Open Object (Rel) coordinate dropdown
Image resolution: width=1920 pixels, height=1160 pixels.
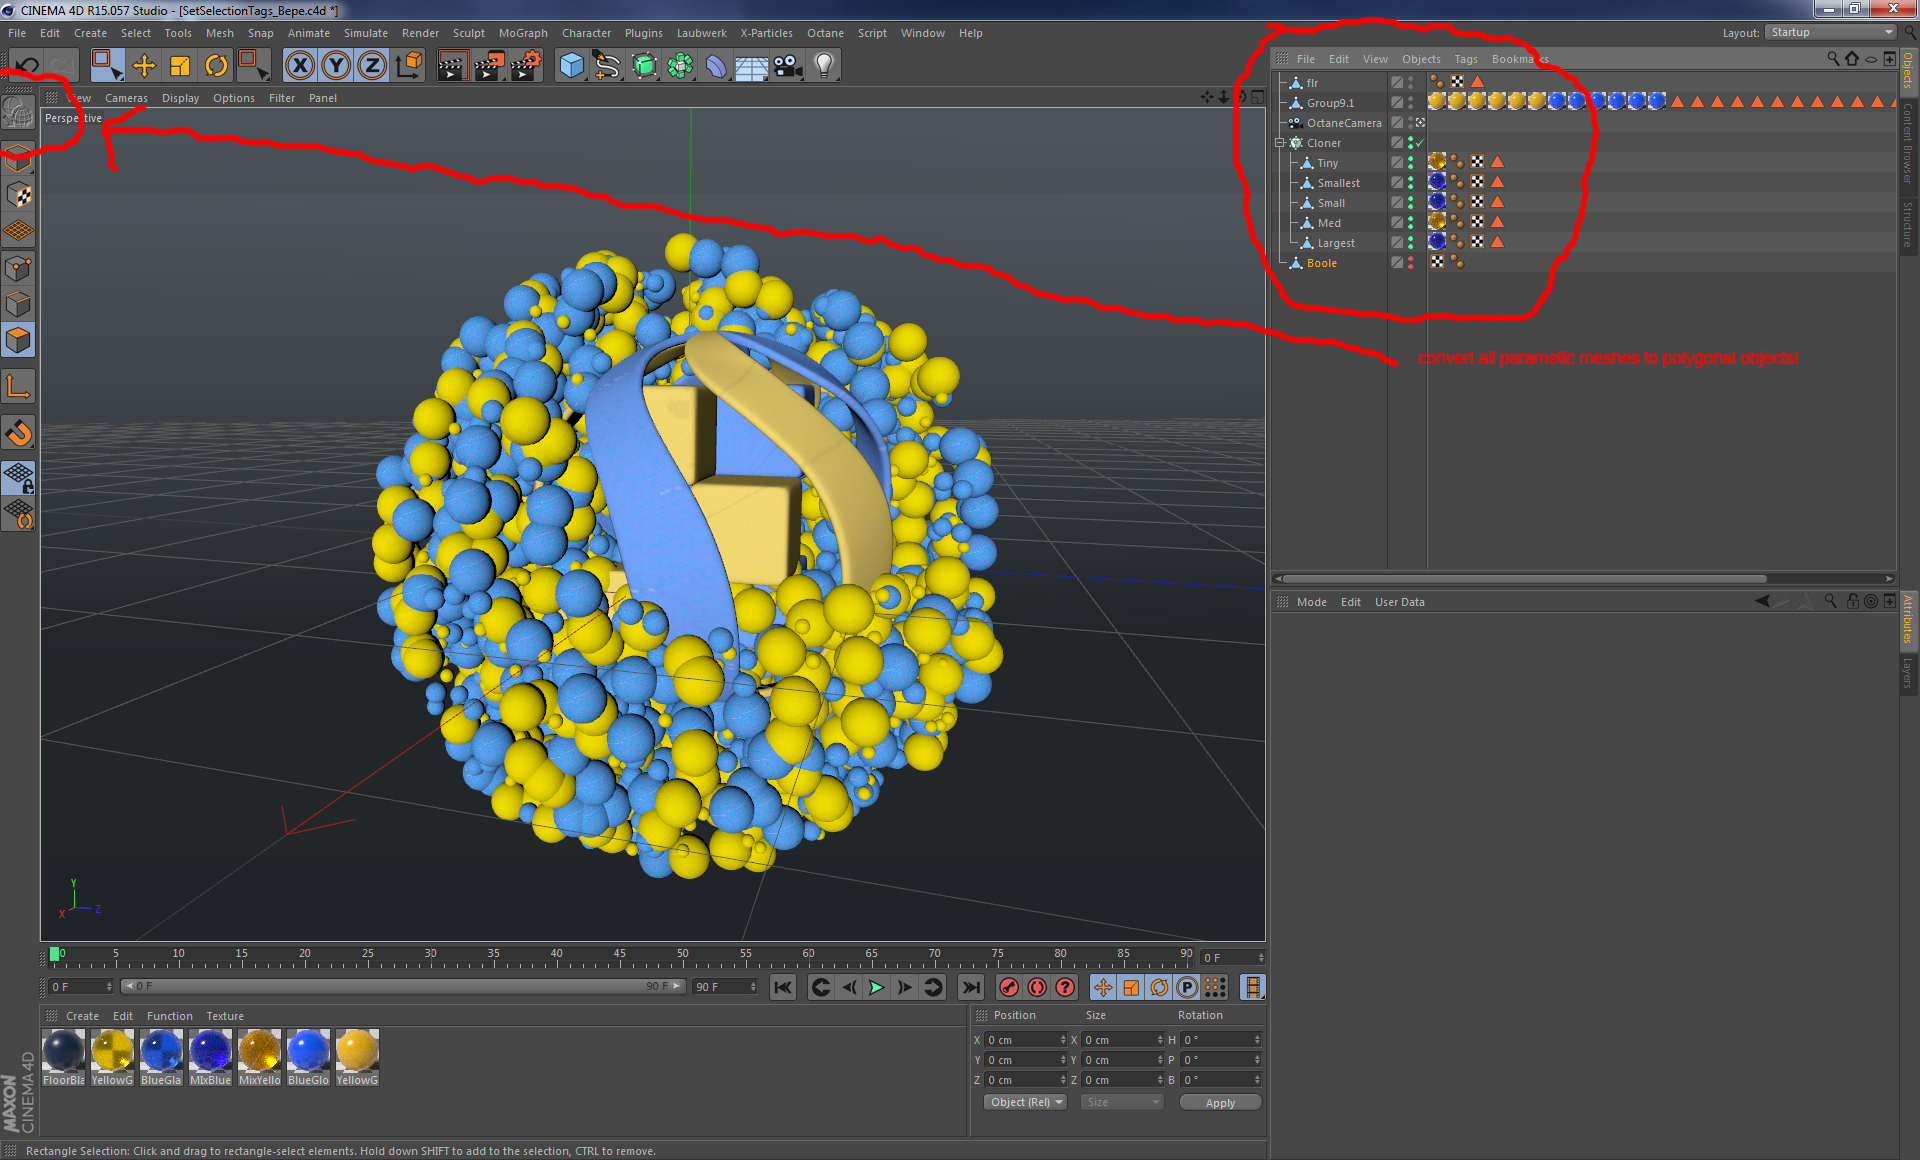click(x=1026, y=1102)
